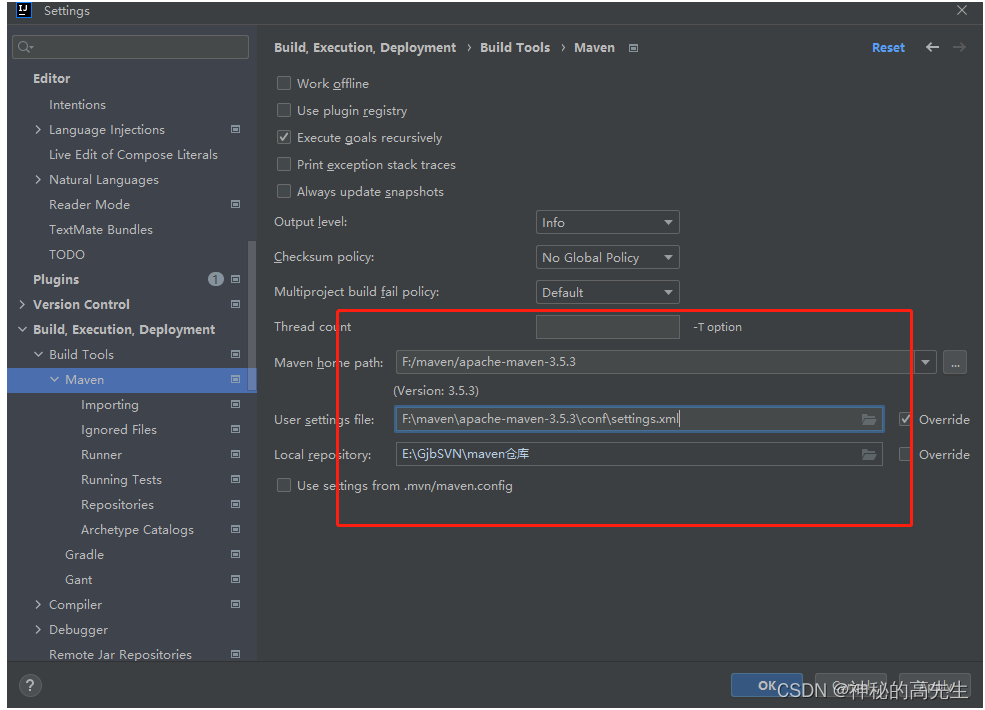Screen dimensions: 985x710
Task: Click project-level icon next to Compiler
Action: [x=236, y=604]
